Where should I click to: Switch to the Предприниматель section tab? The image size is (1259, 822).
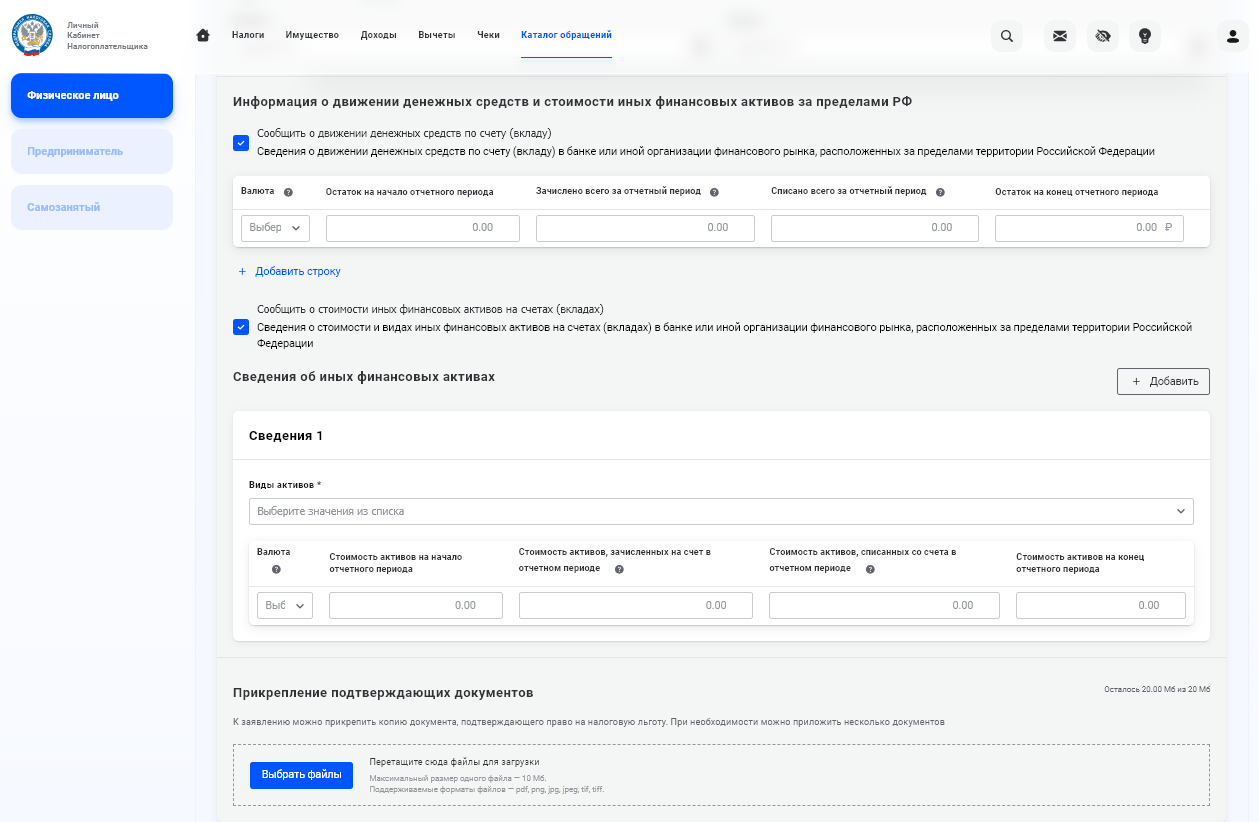click(92, 151)
